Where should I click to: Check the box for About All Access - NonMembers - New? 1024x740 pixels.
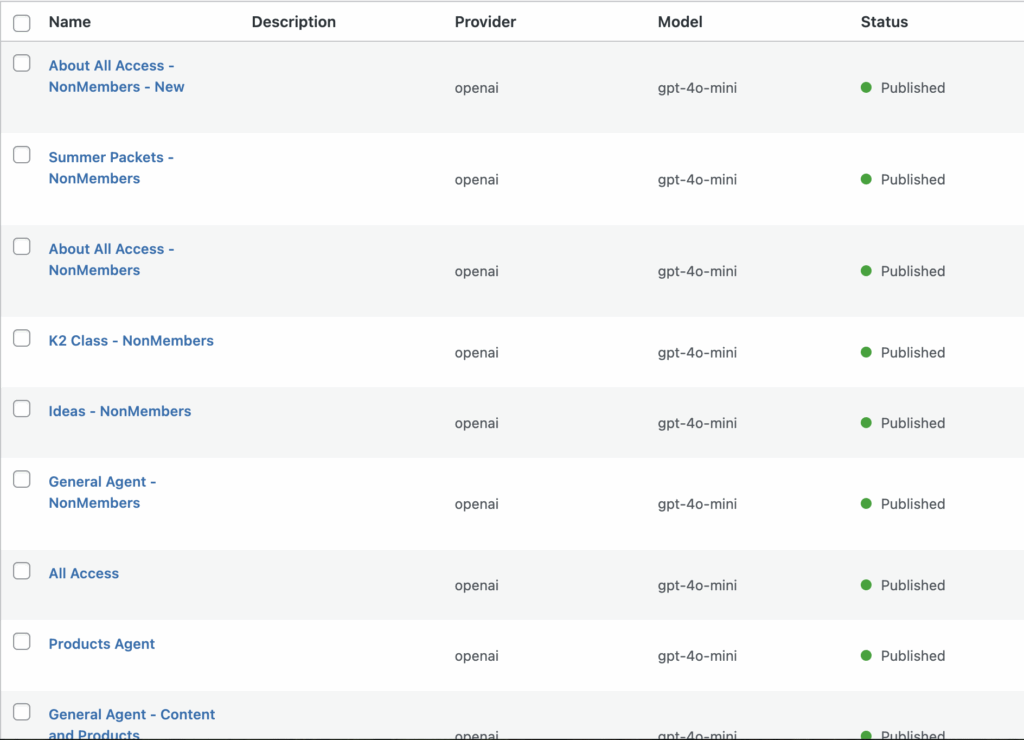point(22,63)
